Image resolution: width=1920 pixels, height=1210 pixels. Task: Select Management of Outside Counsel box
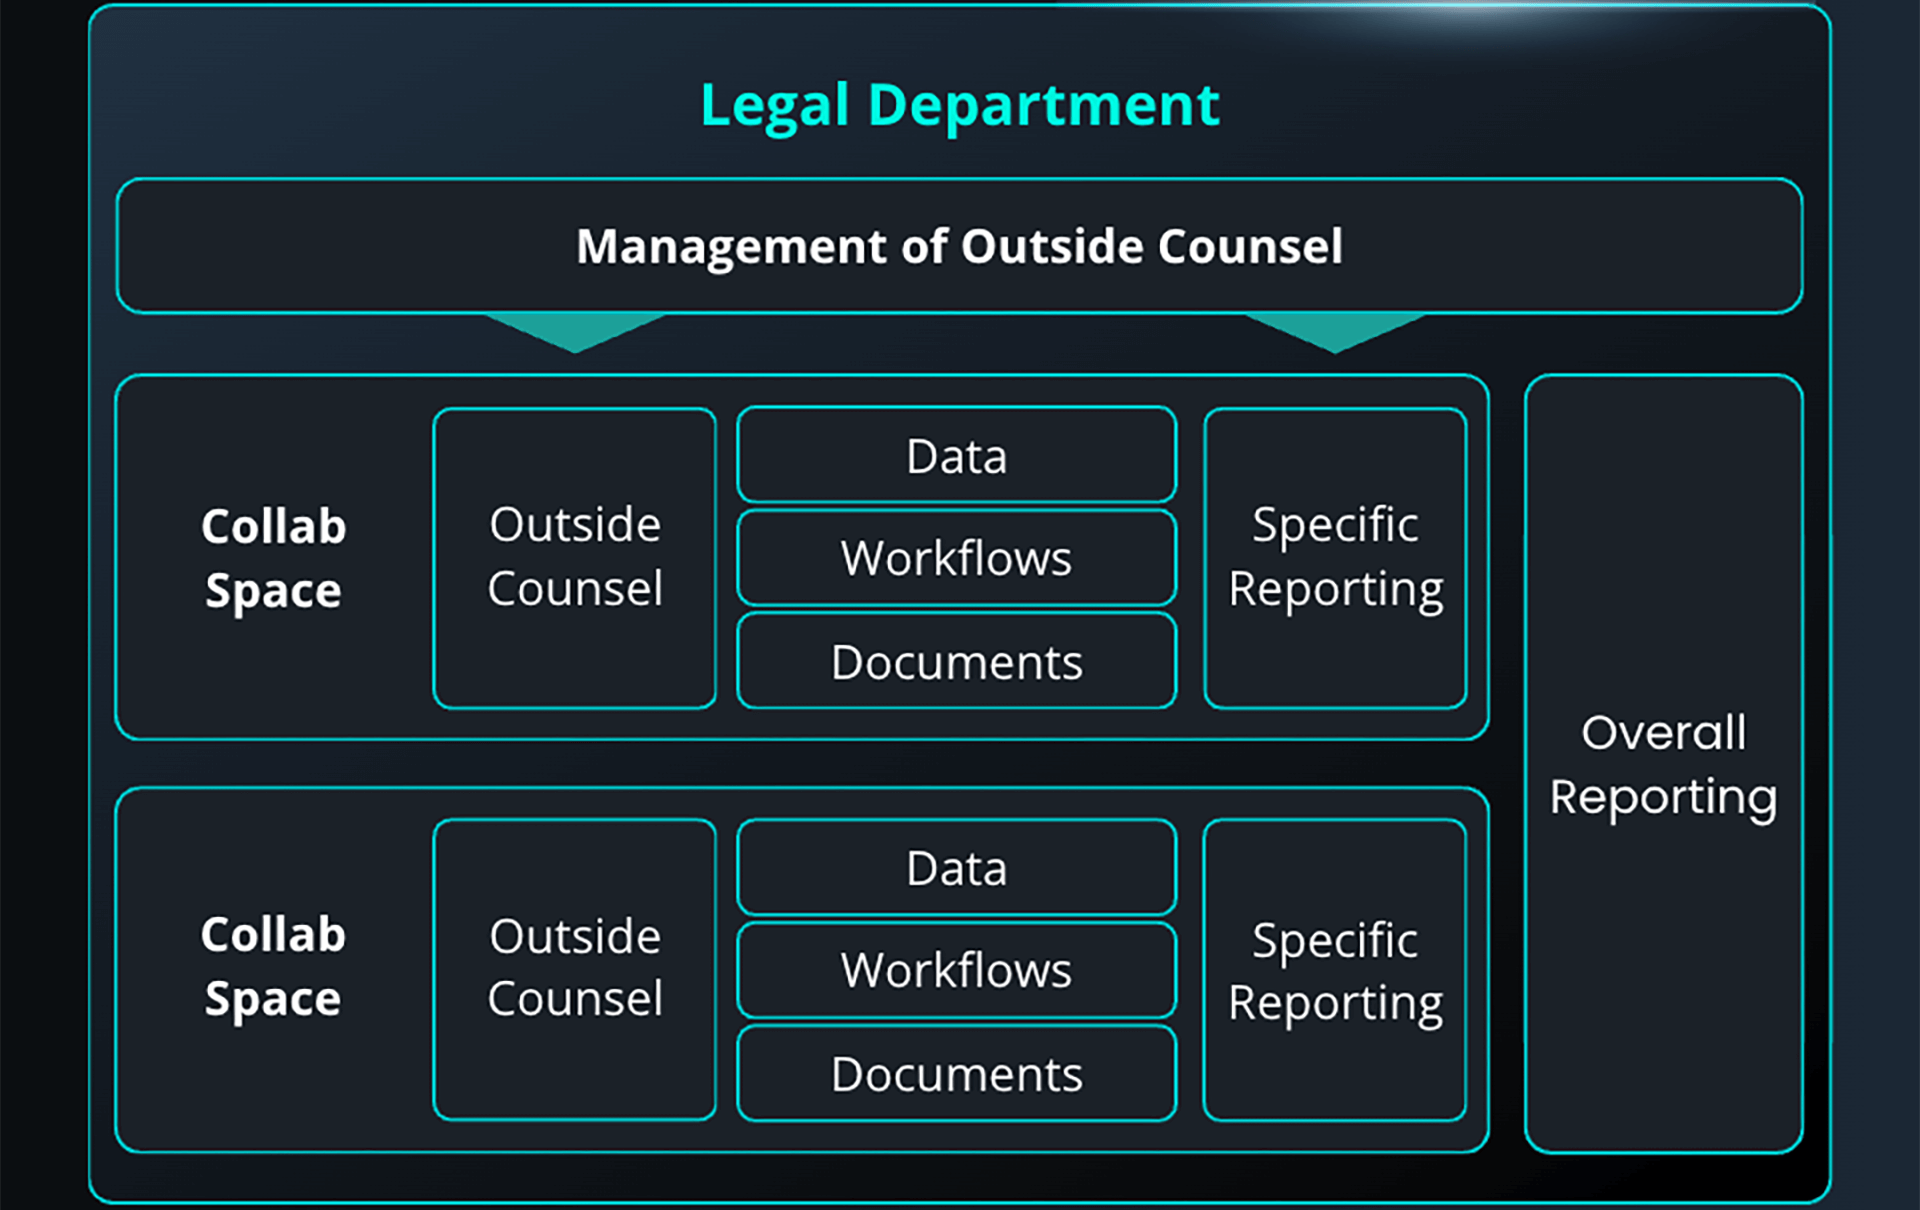(x=959, y=246)
